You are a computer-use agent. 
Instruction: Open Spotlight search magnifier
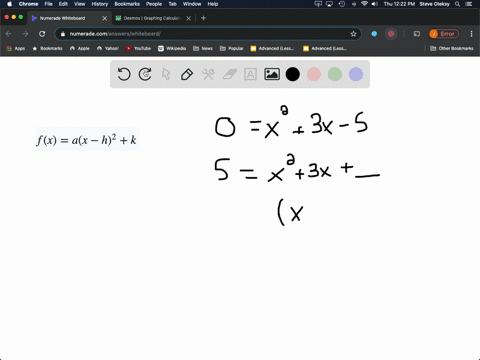[458, 4]
